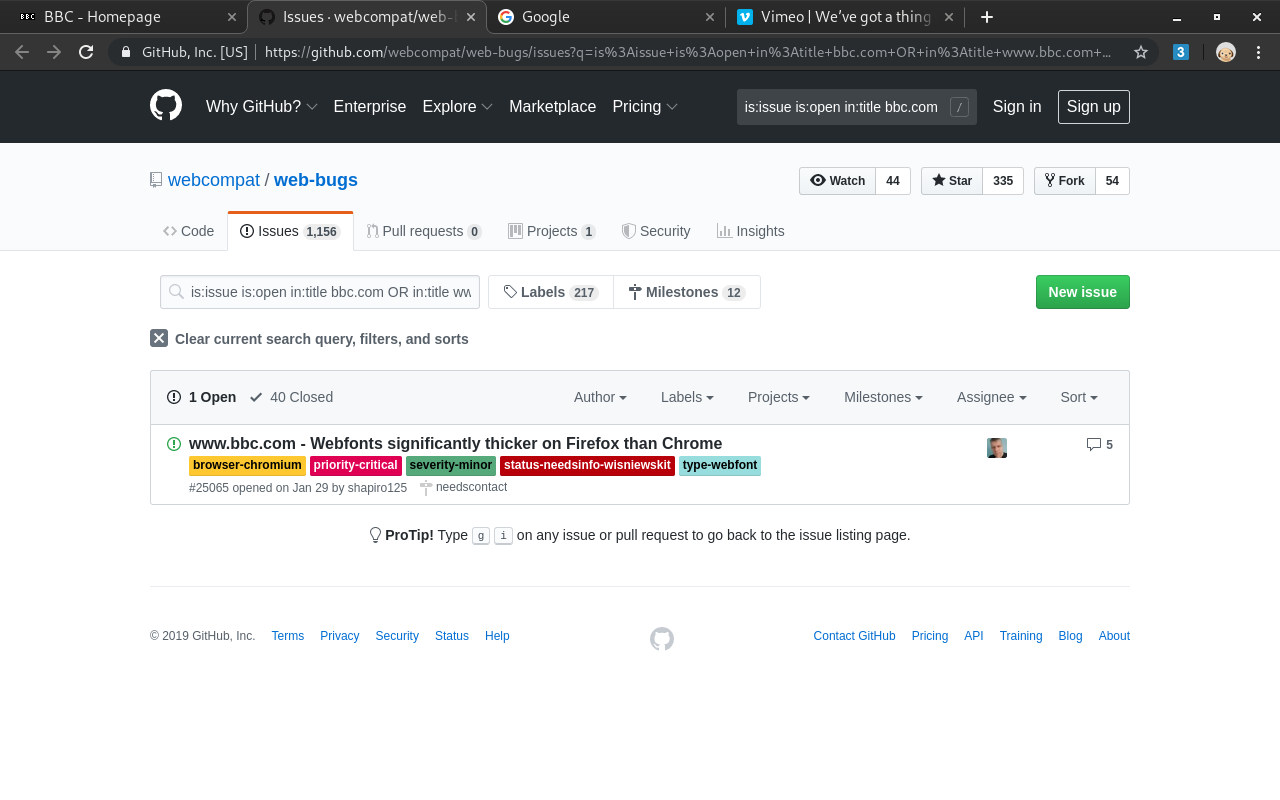
Task: Open the Contact GitHub footer link
Action: [854, 636]
